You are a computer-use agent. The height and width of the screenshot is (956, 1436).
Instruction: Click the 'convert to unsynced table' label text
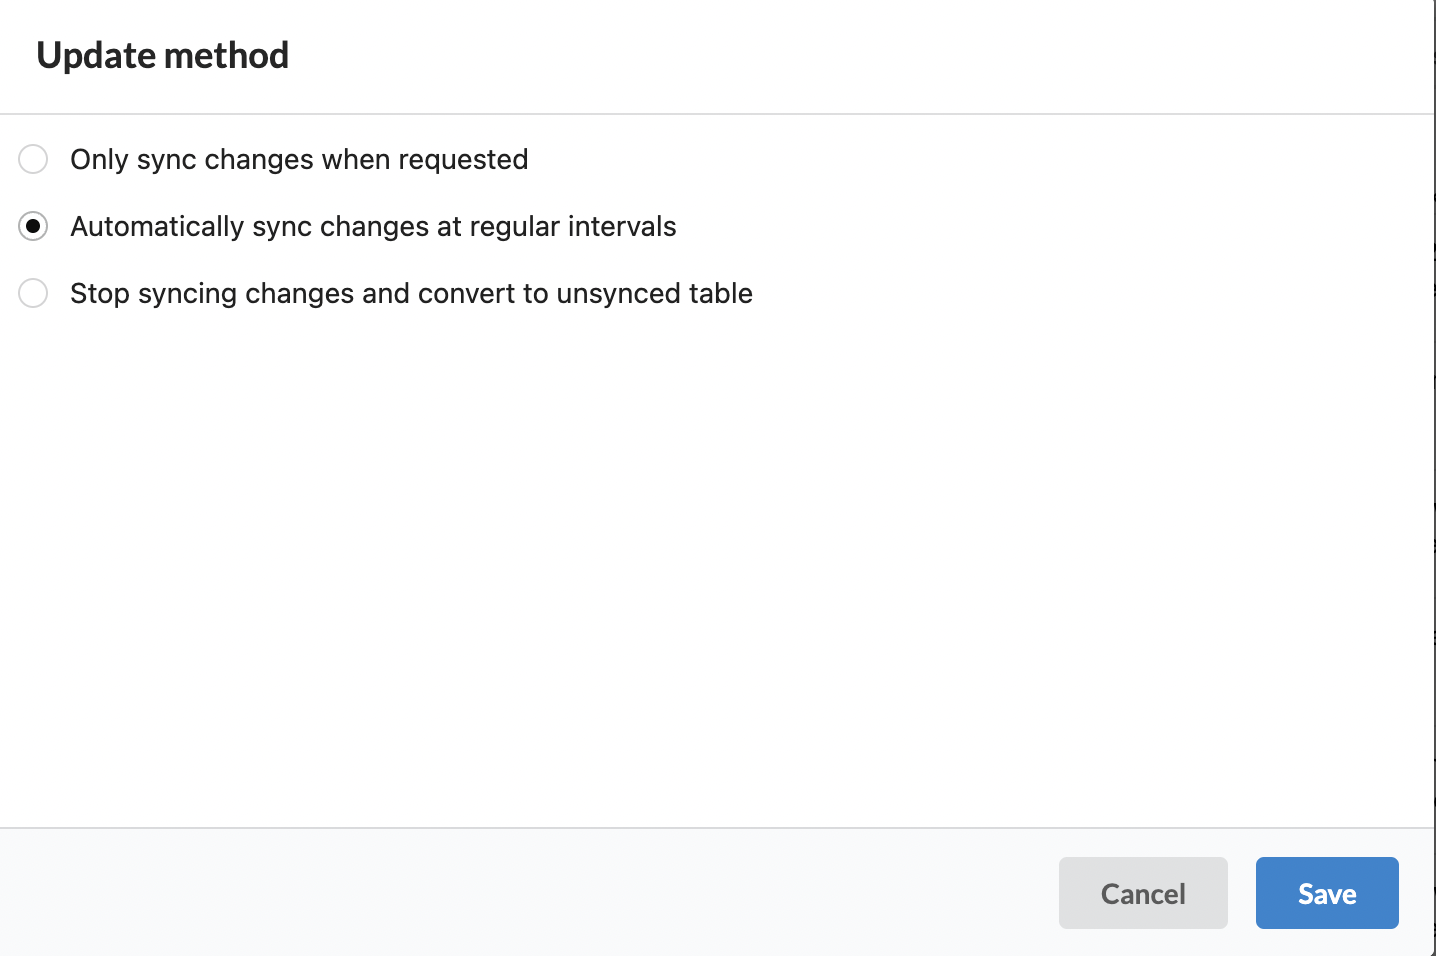click(x=585, y=293)
